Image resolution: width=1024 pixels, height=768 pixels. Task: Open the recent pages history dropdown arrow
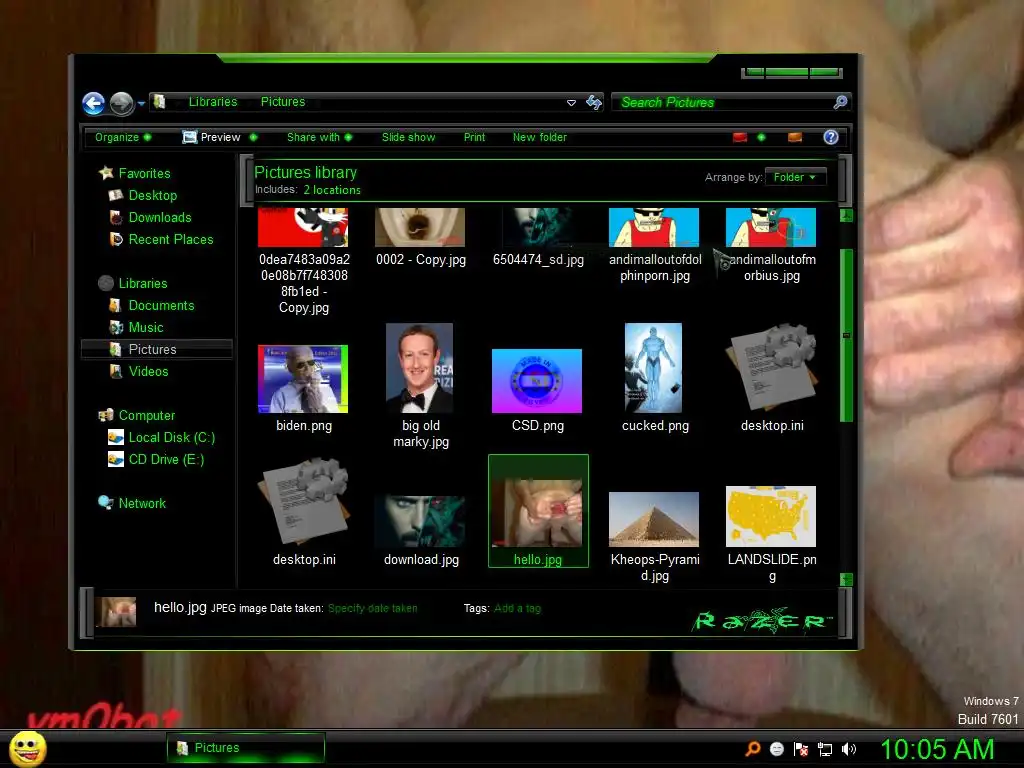141,103
